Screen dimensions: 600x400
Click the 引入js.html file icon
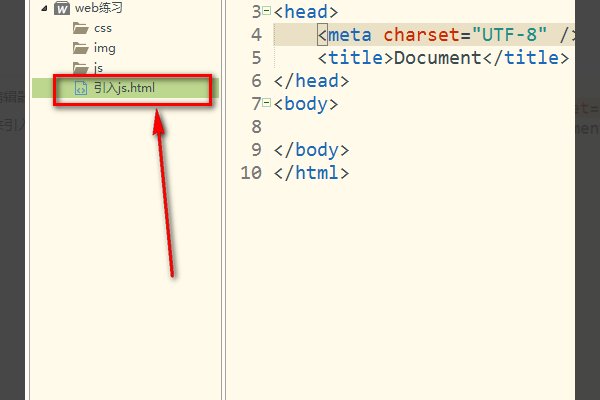81,88
